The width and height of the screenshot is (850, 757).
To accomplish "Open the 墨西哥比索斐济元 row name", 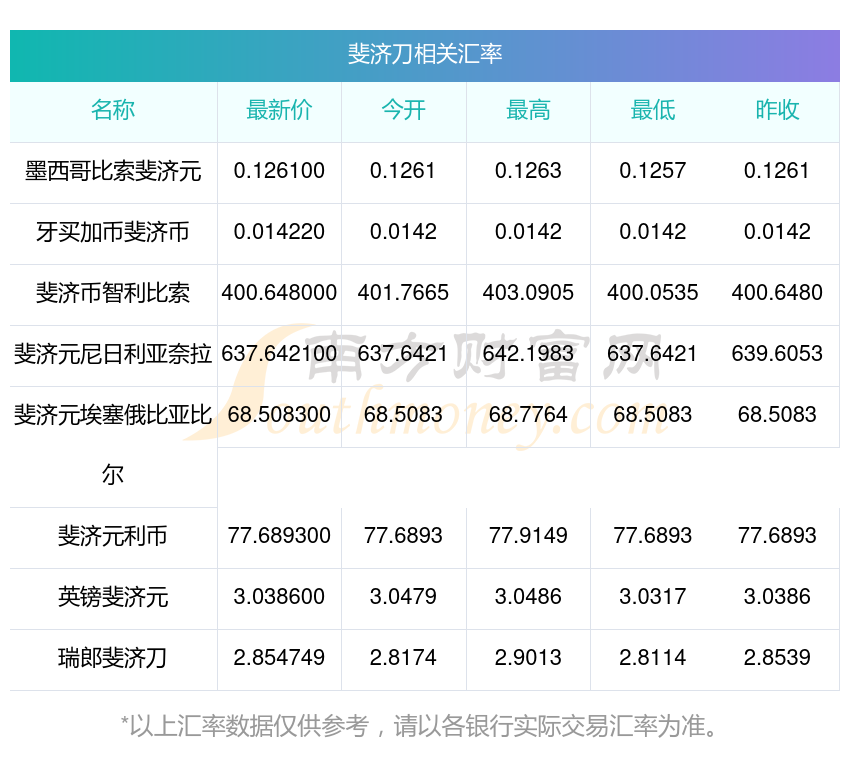I will (x=113, y=172).
